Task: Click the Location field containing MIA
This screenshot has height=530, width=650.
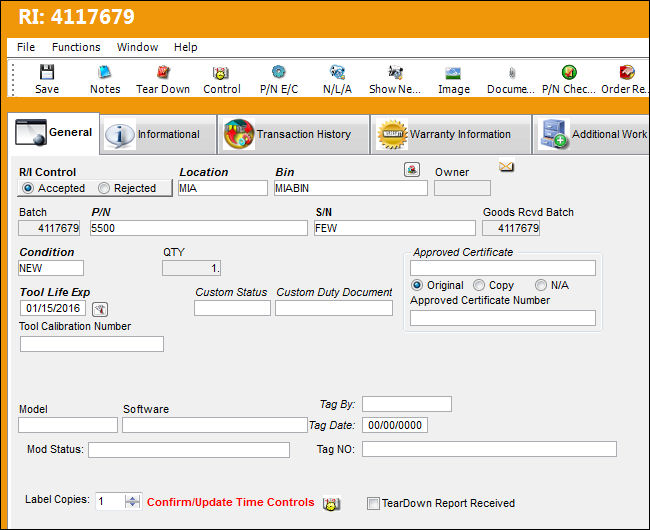Action: tap(223, 188)
